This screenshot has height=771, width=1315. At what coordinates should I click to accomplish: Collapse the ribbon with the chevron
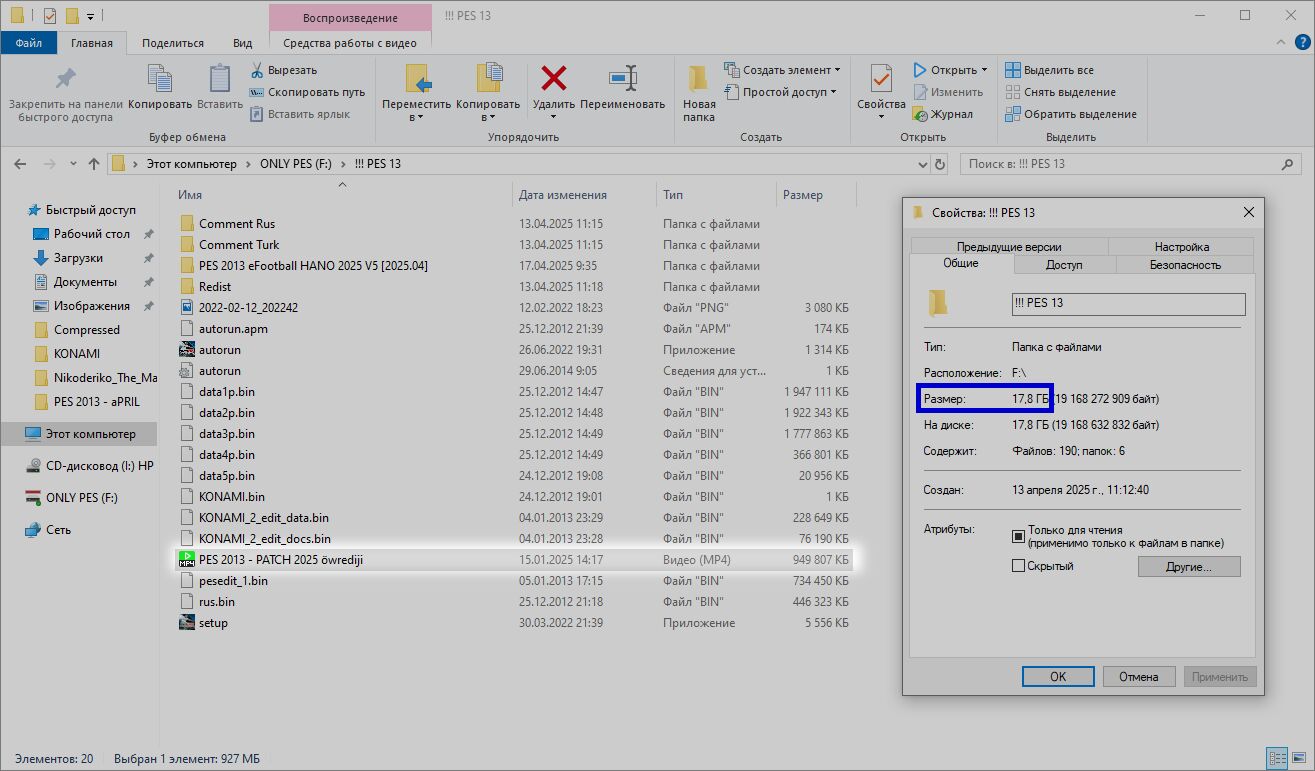tap(1280, 43)
